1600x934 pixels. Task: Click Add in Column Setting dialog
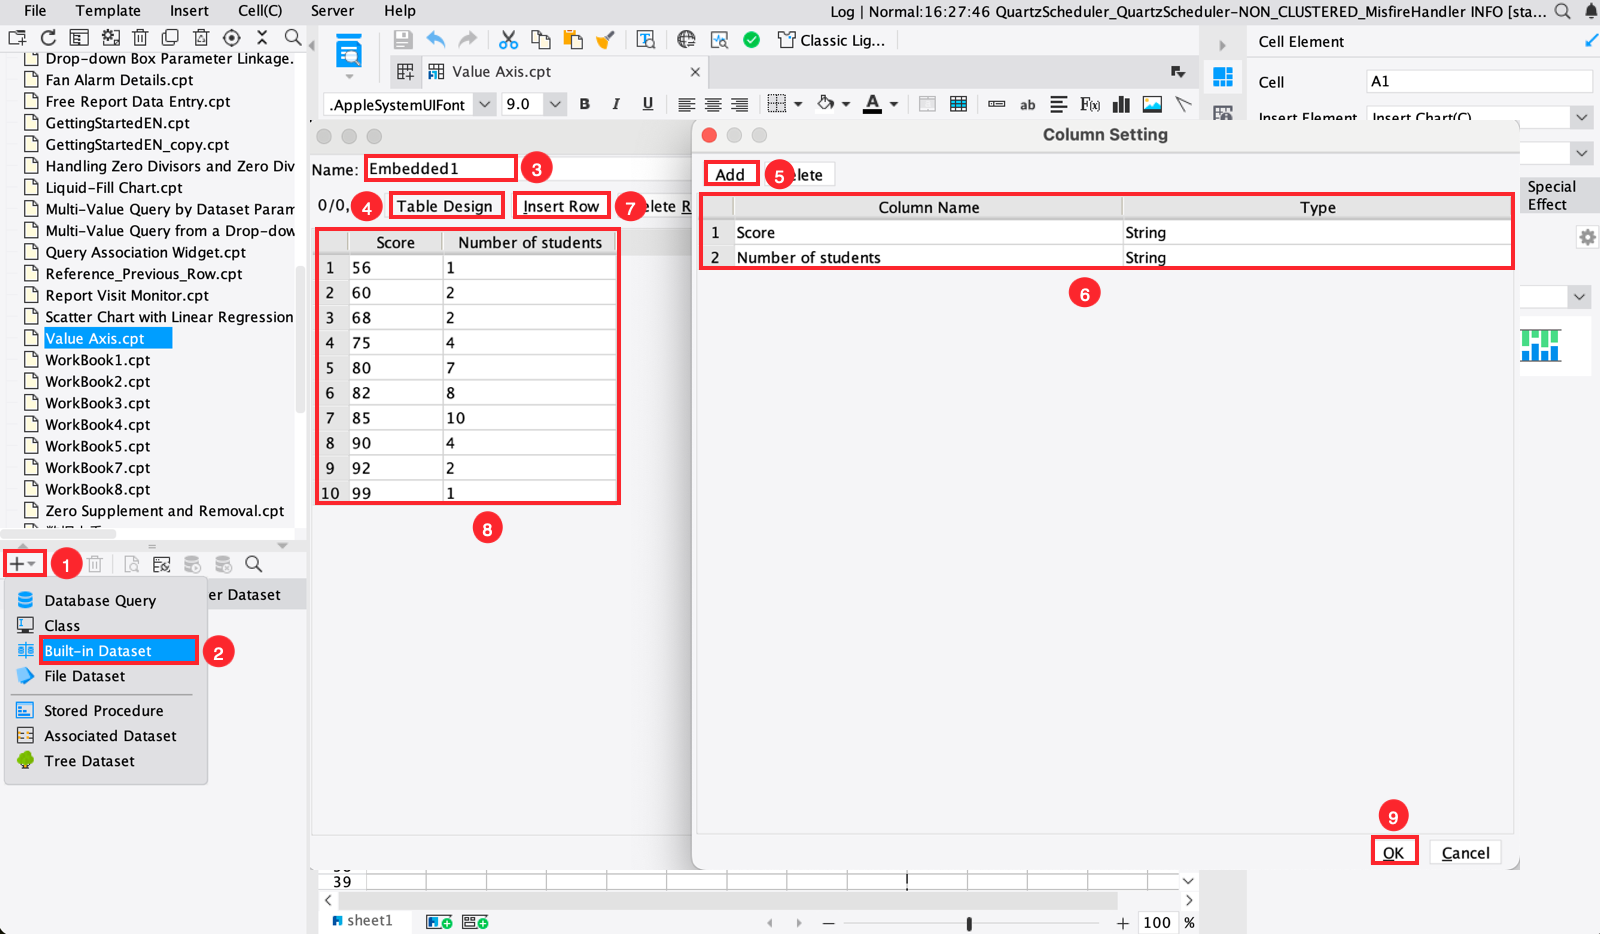(730, 175)
